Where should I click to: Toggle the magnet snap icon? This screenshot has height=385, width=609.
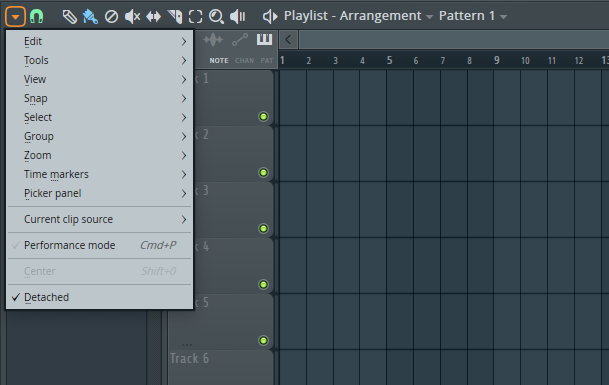(x=37, y=17)
